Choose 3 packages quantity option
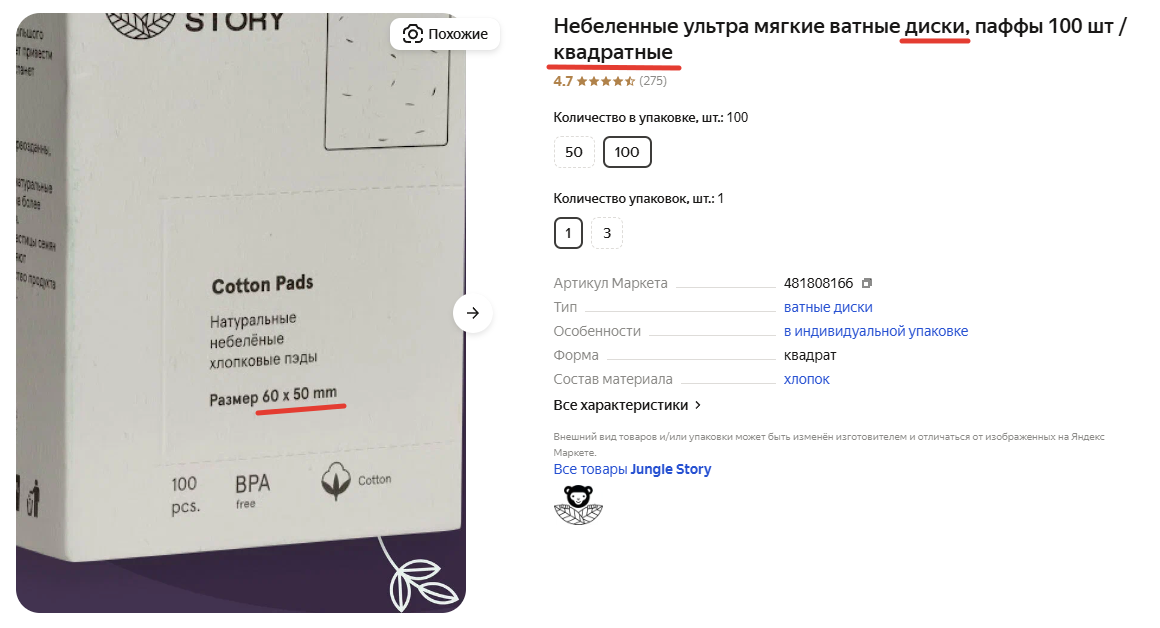The width and height of the screenshot is (1160, 628). 607,233
